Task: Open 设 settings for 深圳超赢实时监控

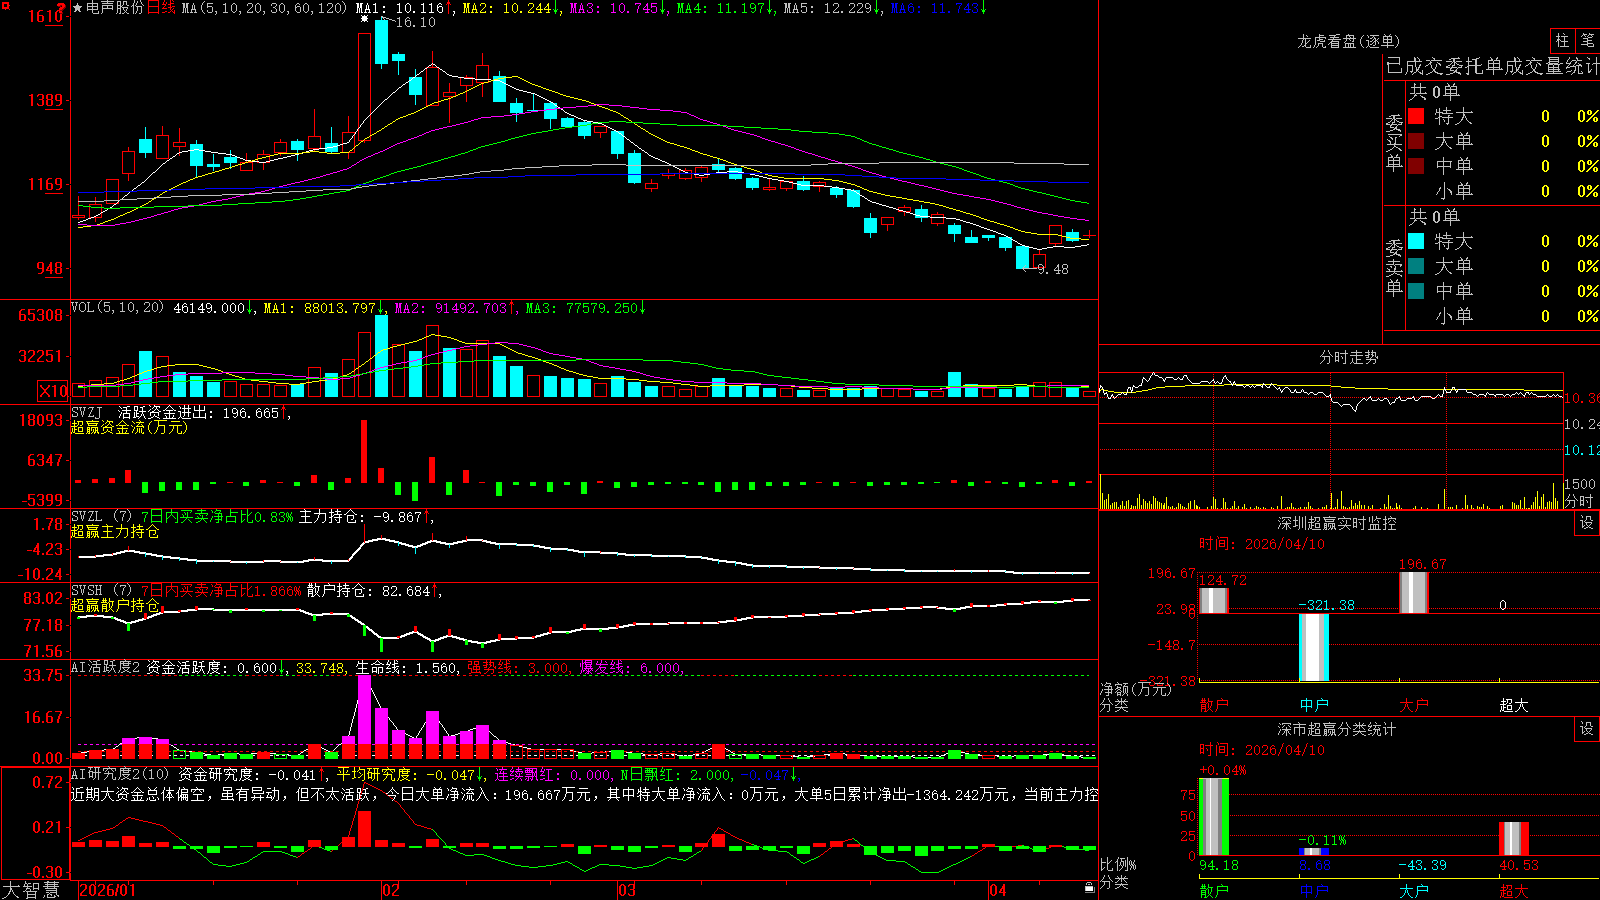Action: [x=1587, y=523]
